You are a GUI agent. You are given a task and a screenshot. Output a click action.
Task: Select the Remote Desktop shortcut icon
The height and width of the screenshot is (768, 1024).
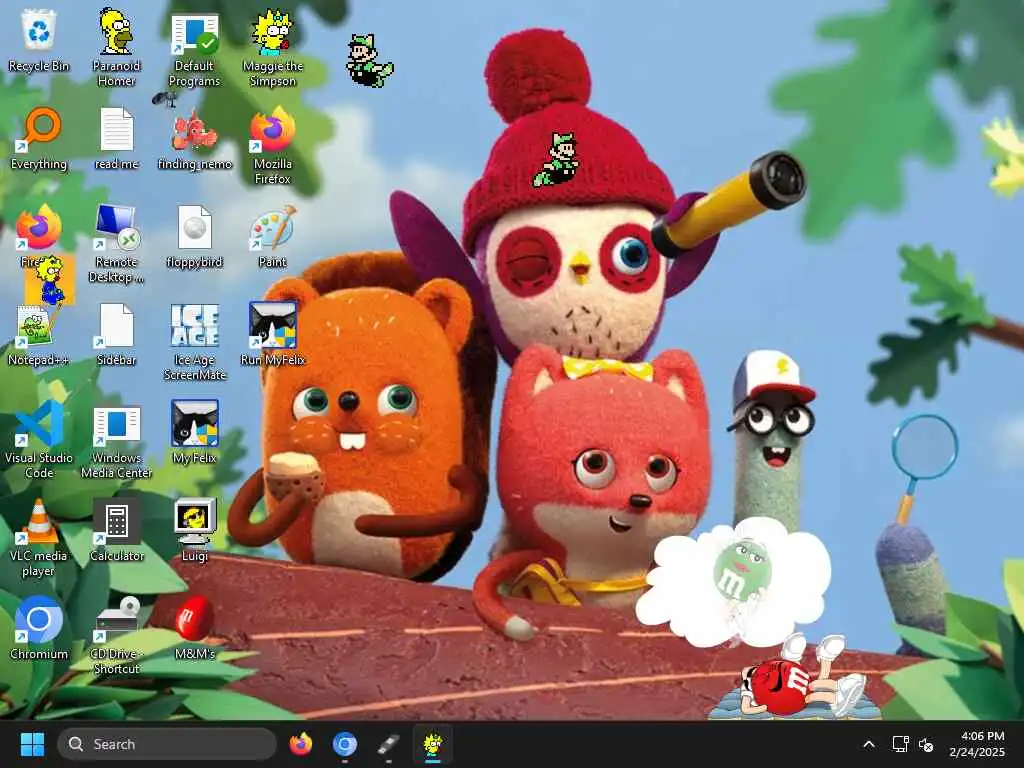point(116,243)
